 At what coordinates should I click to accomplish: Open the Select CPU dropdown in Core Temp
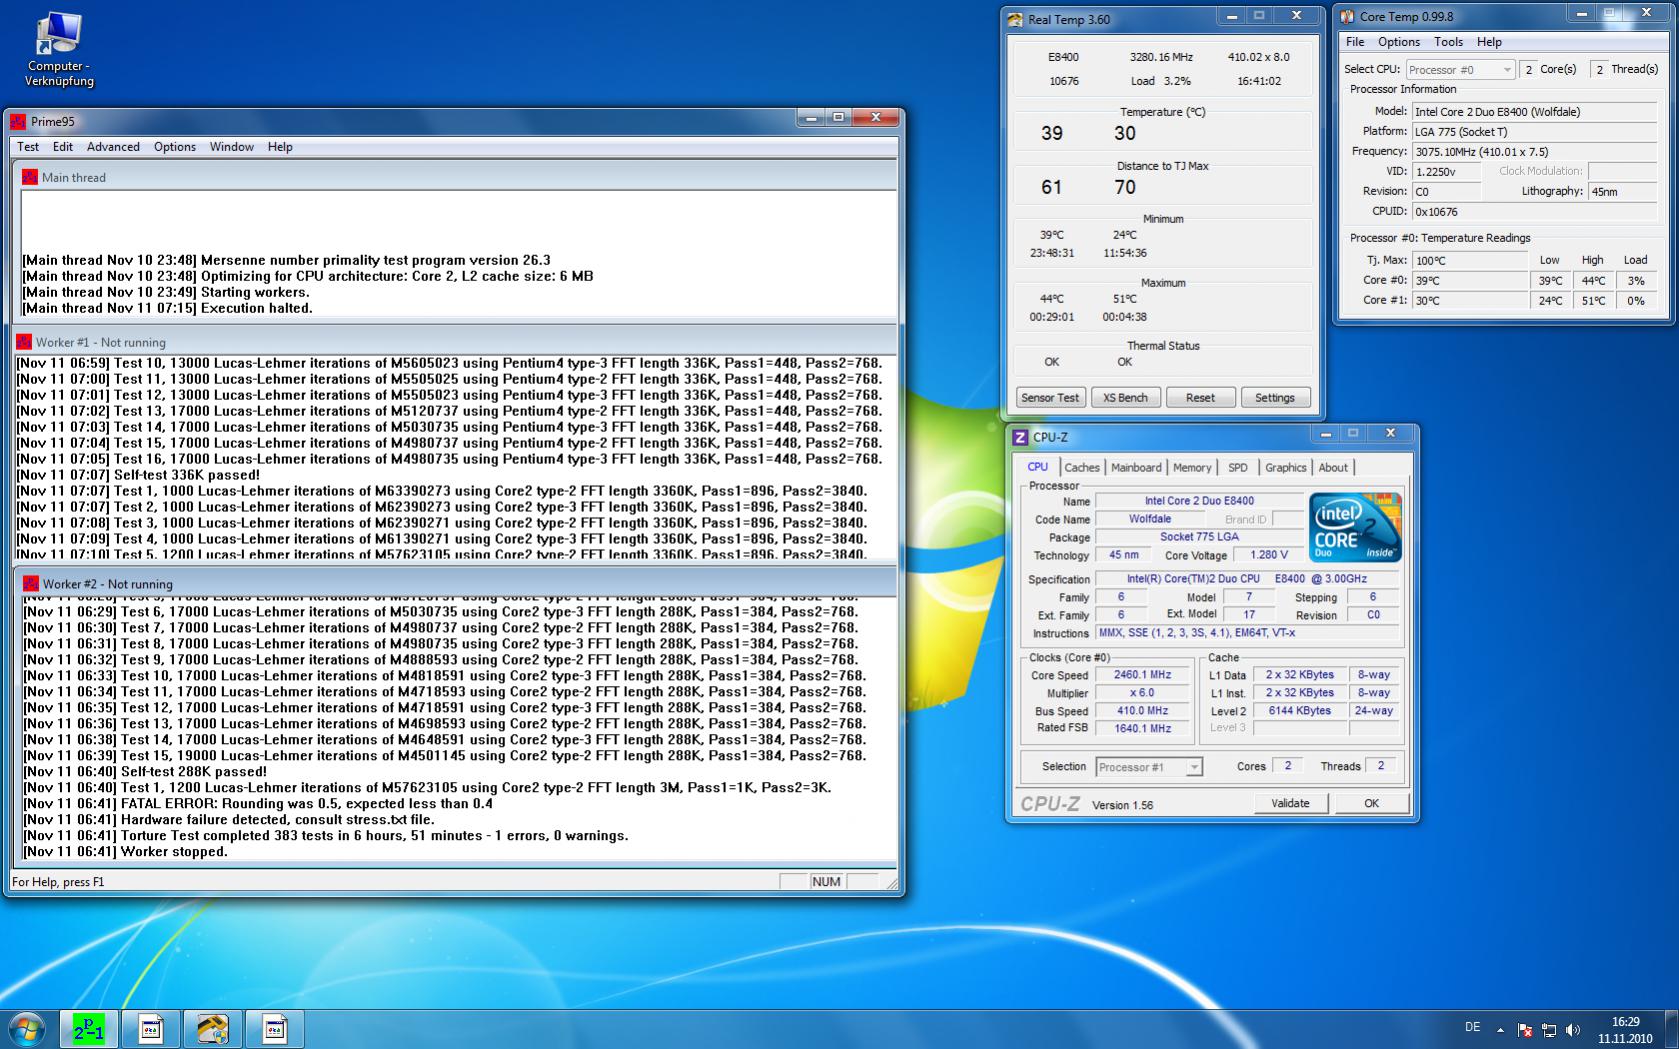click(x=1461, y=69)
